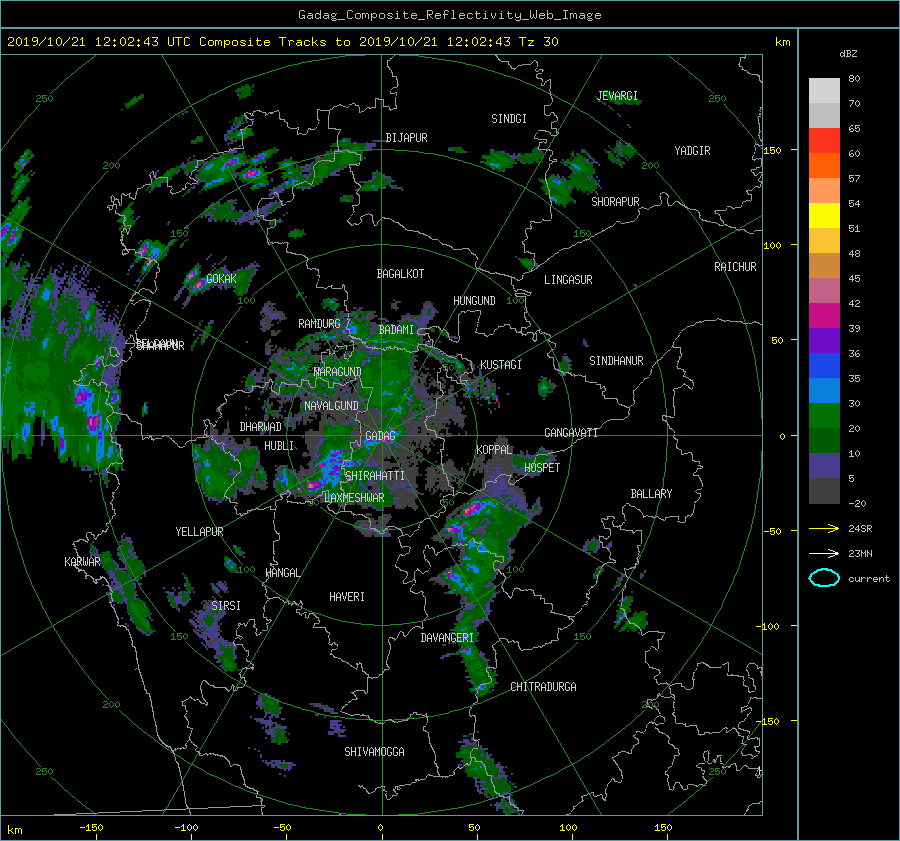Click the cyan current-track ellipse symbol
The width and height of the screenshot is (900, 841).
click(x=824, y=578)
